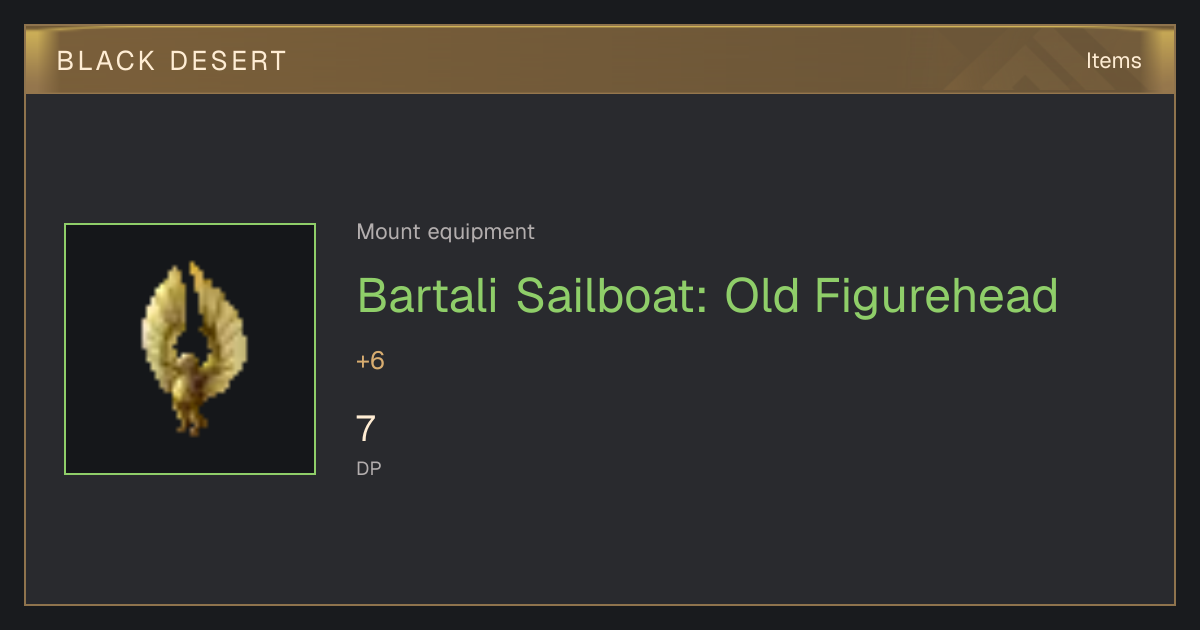
Task: Open the BLACK DESERT header title
Action: point(172,61)
